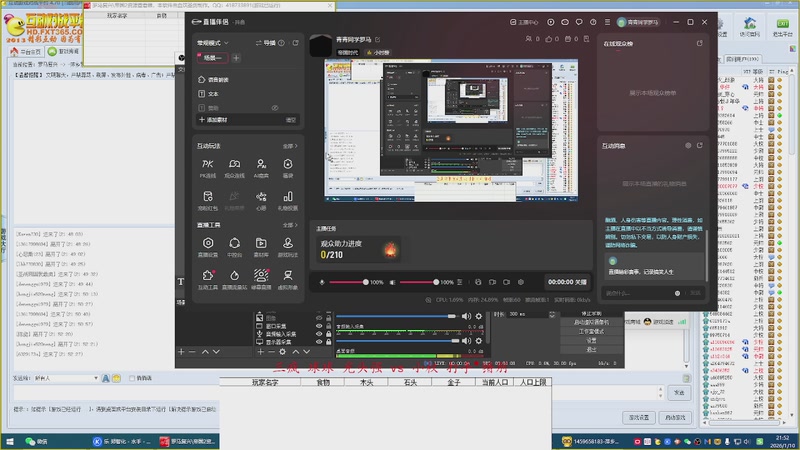The height and width of the screenshot is (450, 800).
Task: Mute the microphone in live companion
Action: click(x=322, y=282)
